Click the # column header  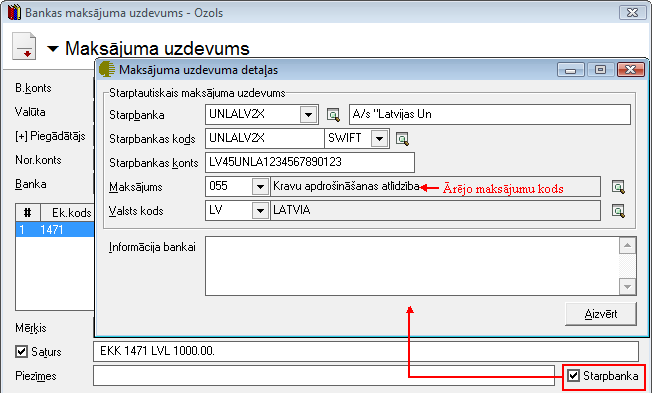coord(28,213)
